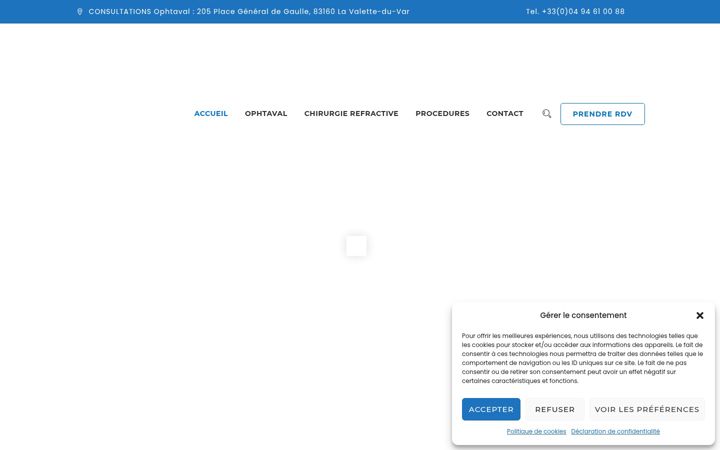Close the cookie consent dialog

pyautogui.click(x=699, y=315)
